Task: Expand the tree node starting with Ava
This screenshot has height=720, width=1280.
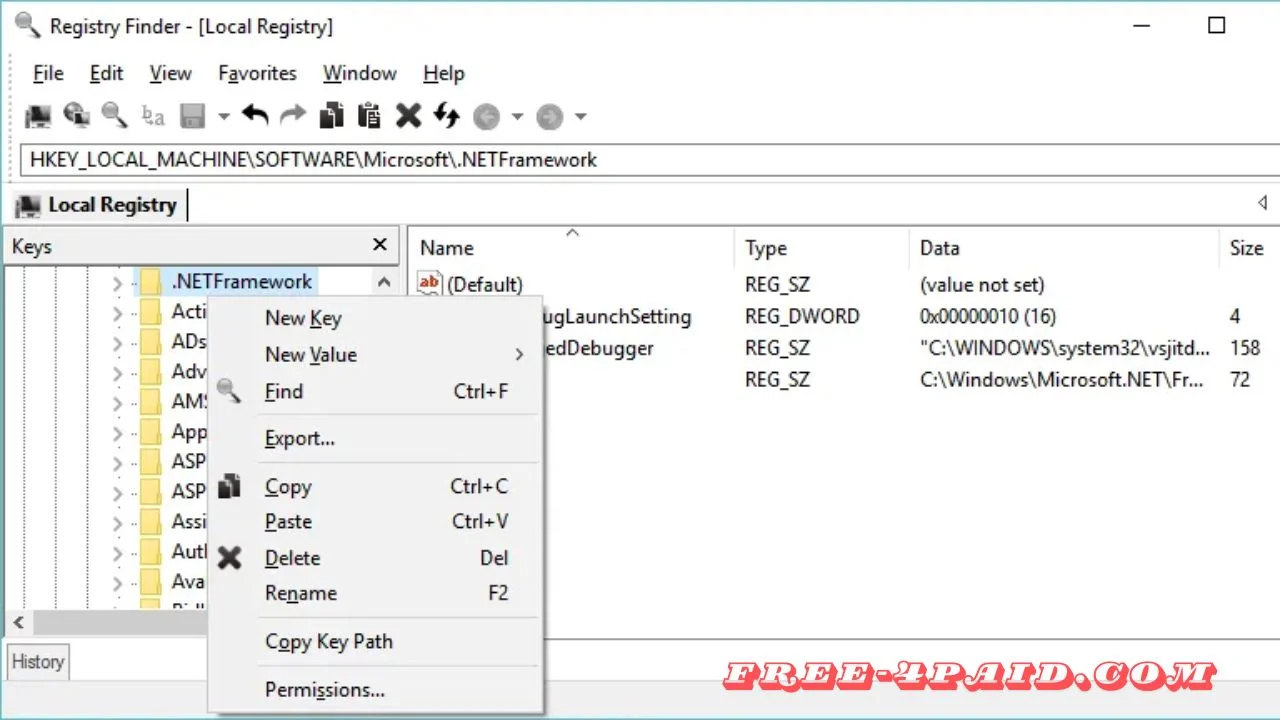Action: (x=118, y=583)
